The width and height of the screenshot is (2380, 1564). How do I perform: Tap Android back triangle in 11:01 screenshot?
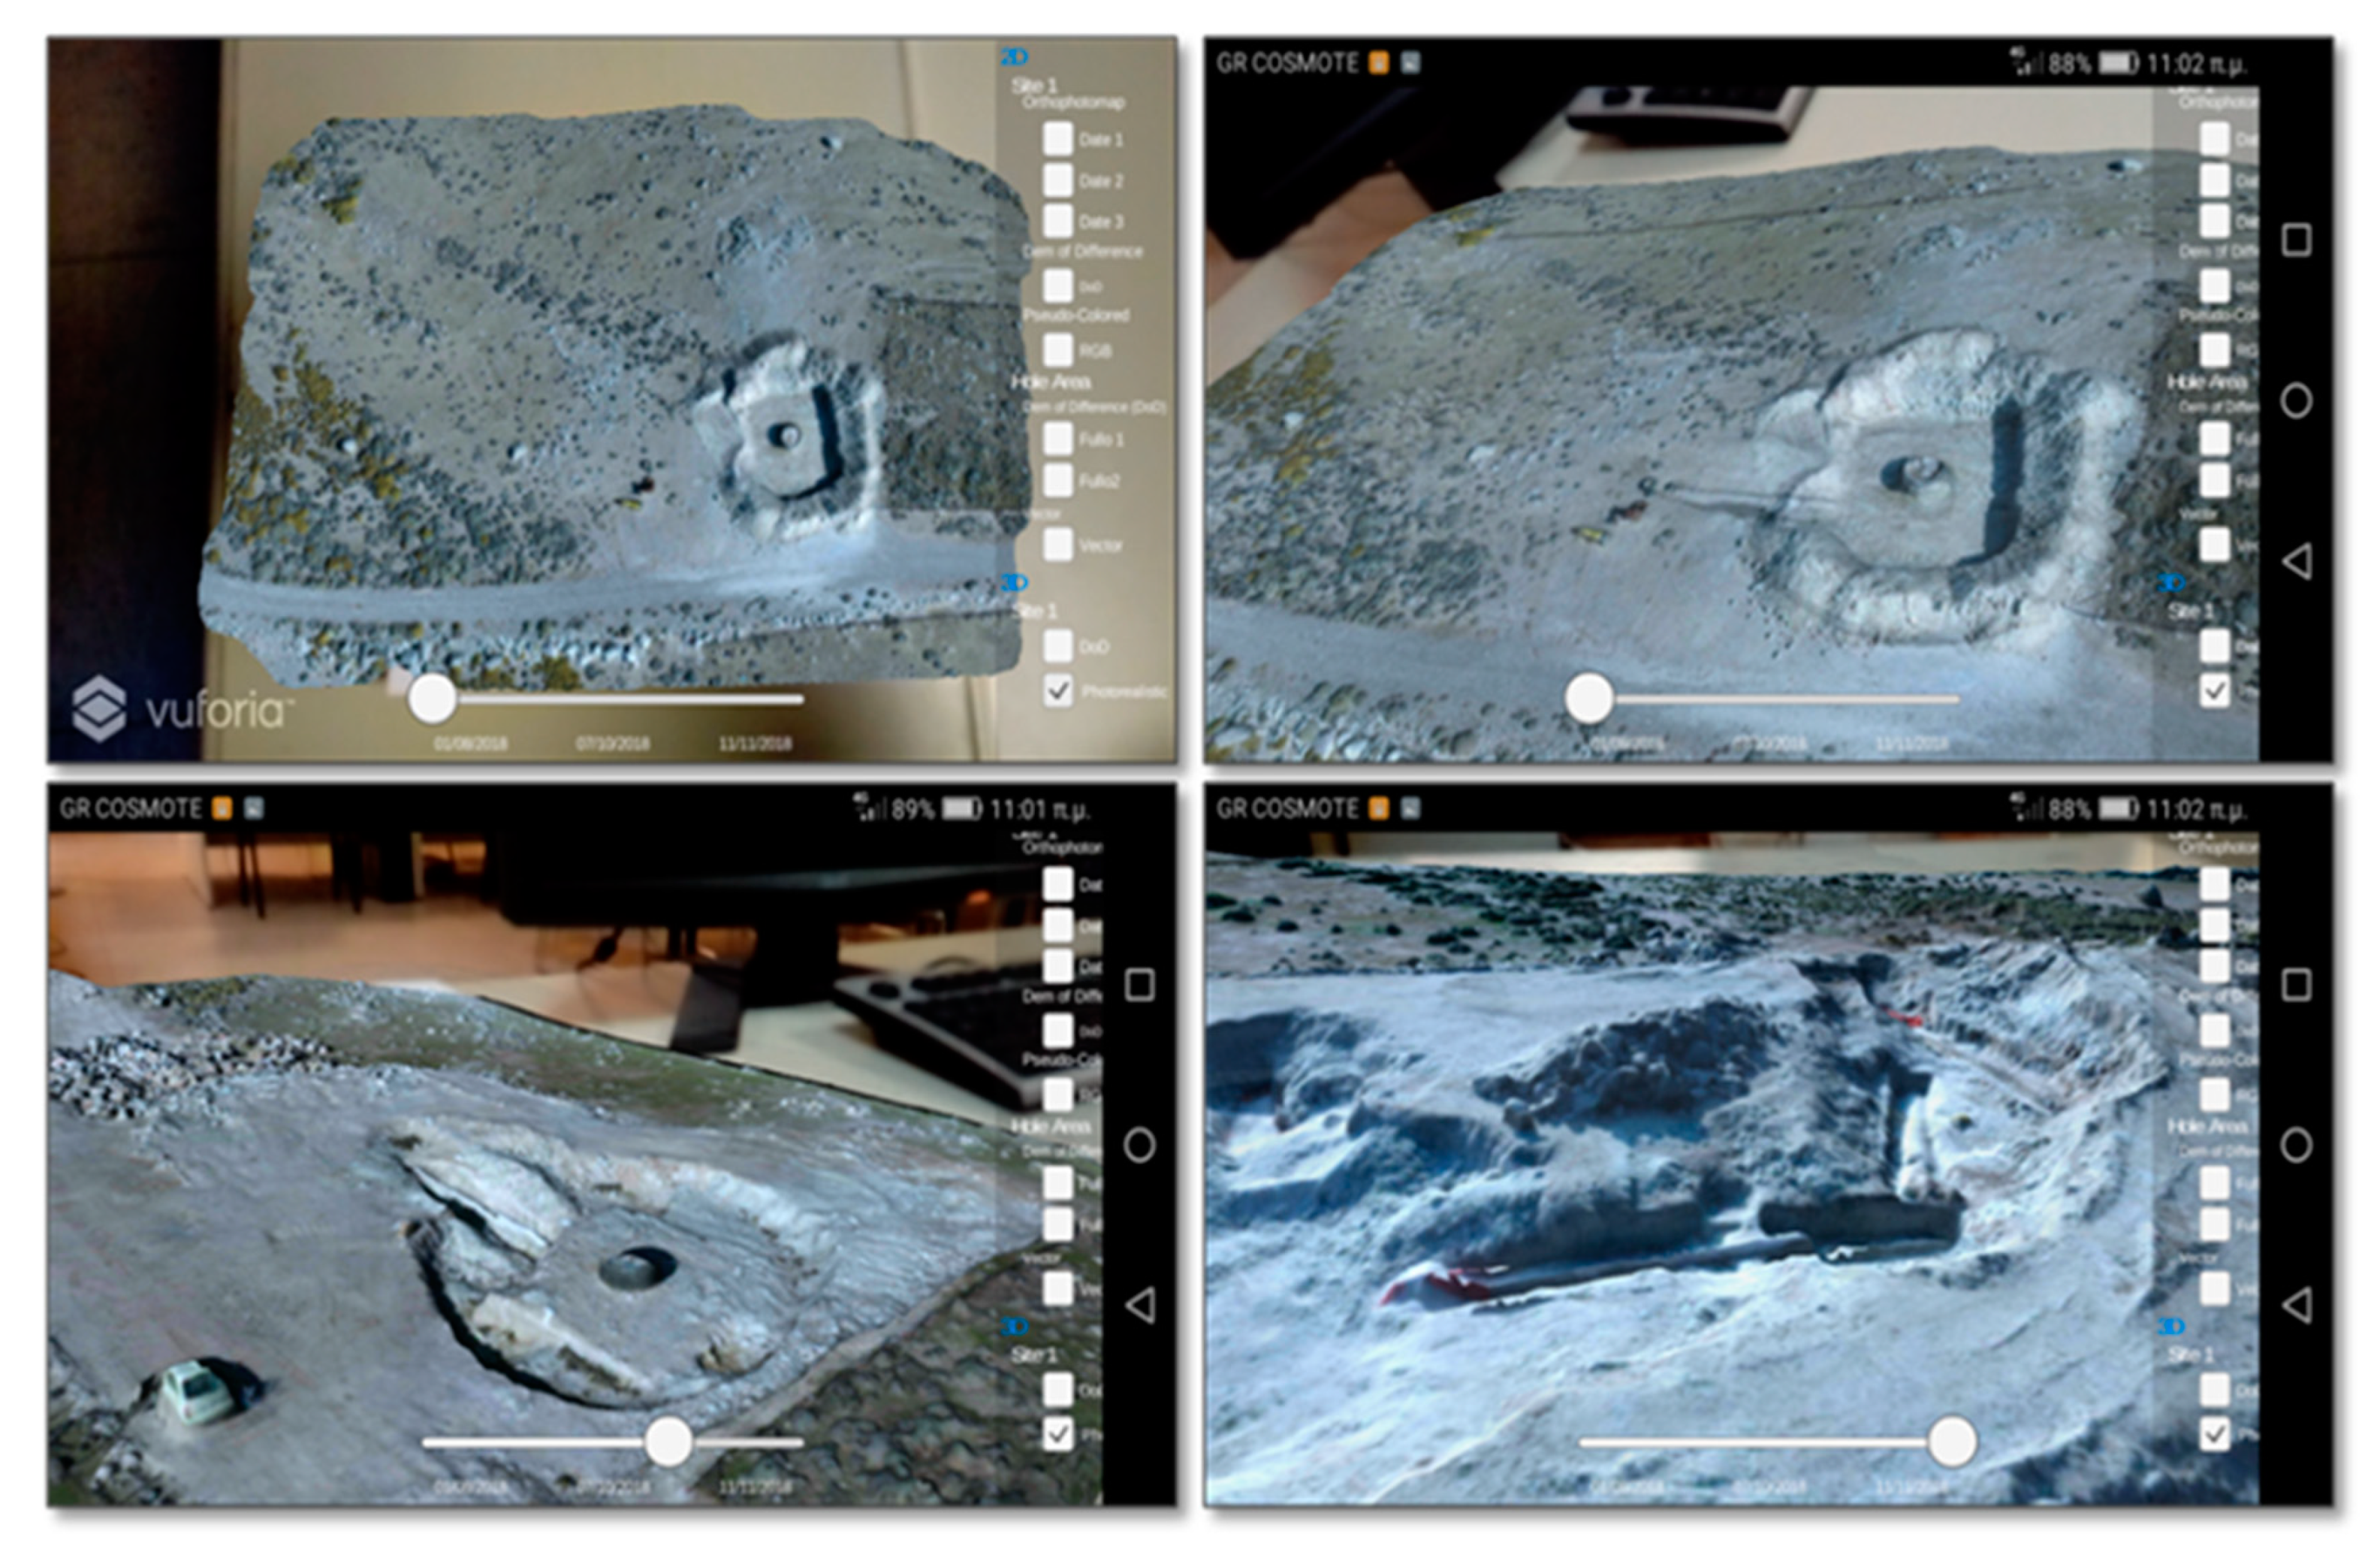coord(1140,1304)
